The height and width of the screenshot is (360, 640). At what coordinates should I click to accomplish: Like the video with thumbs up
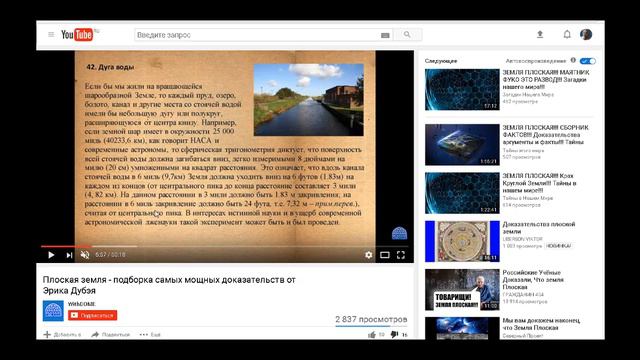(371, 335)
